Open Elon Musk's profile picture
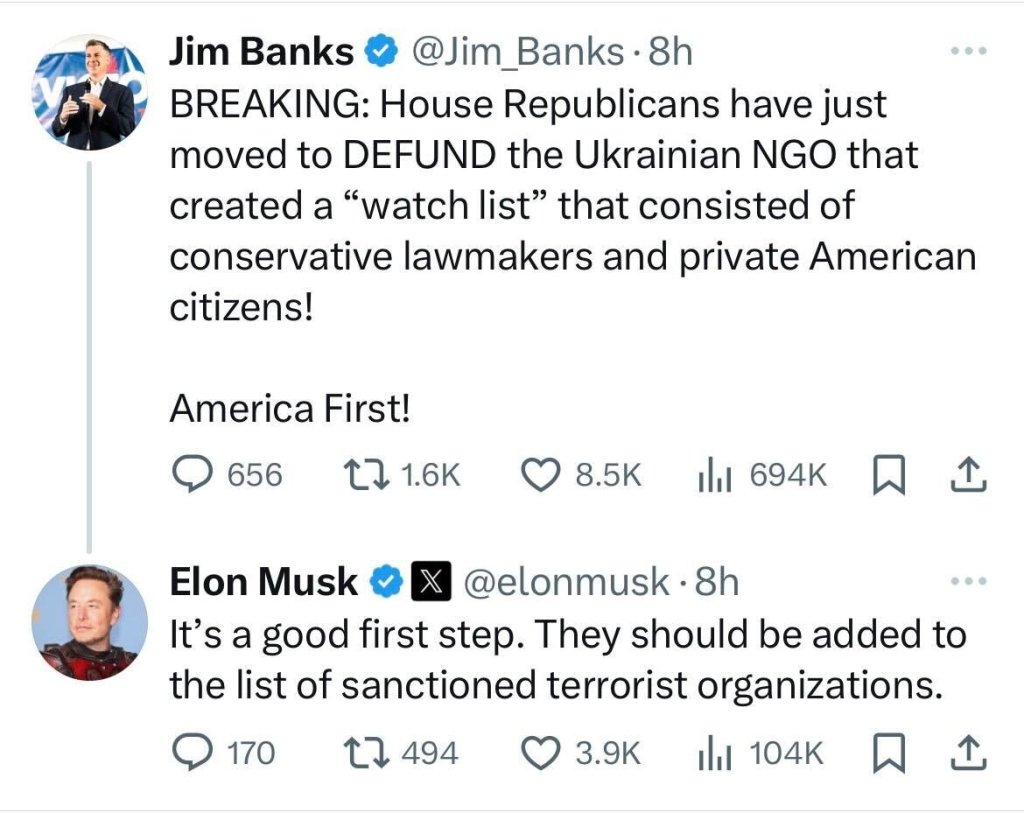1024x813 pixels. click(x=91, y=622)
